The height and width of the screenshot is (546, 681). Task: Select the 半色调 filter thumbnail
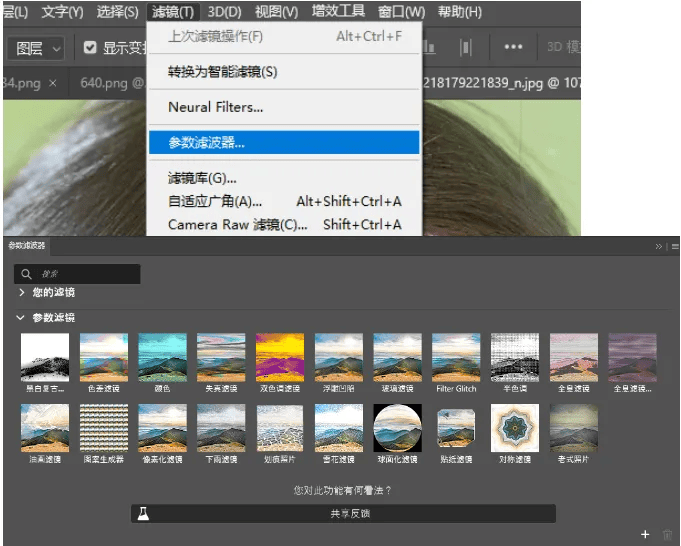pos(515,357)
